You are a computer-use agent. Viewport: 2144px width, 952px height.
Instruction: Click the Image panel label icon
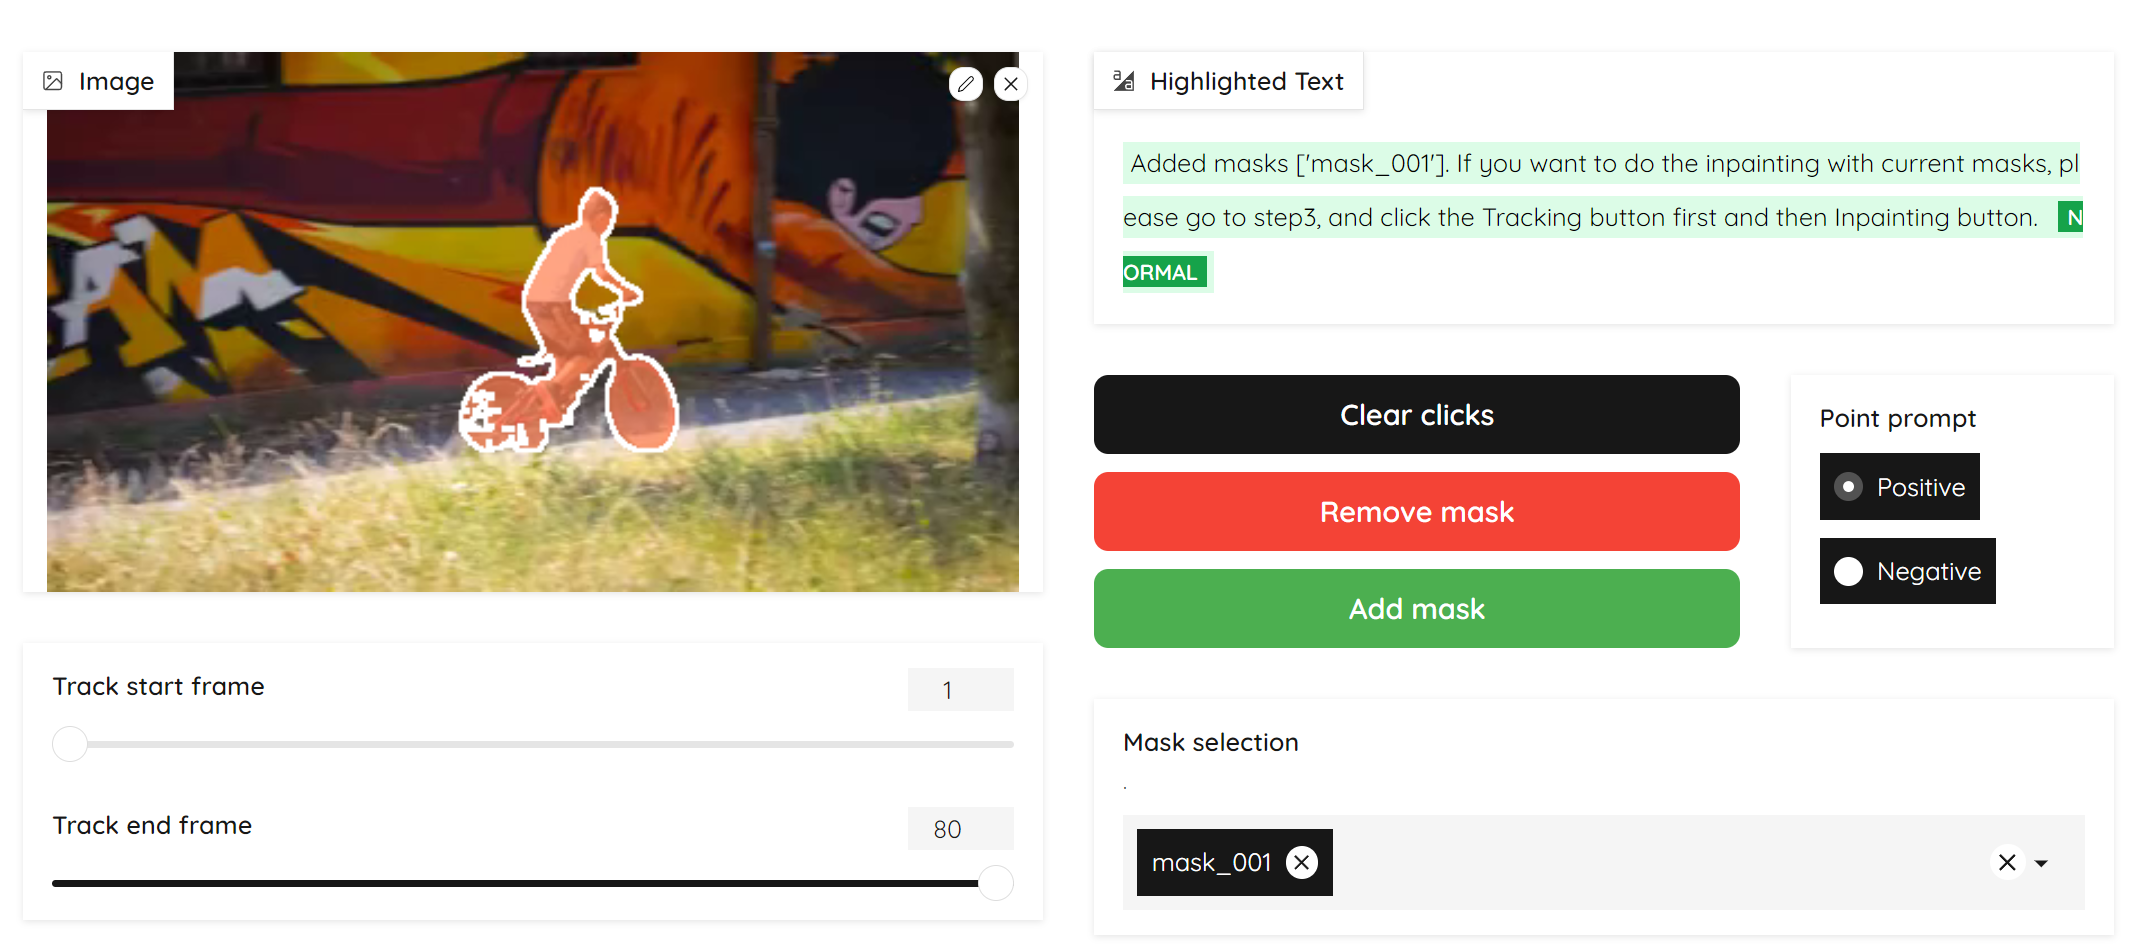coord(53,81)
